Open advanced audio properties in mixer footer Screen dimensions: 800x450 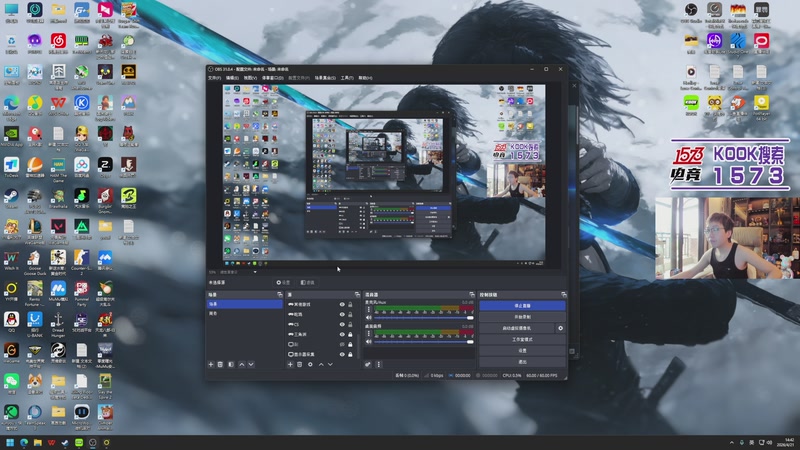click(x=367, y=364)
